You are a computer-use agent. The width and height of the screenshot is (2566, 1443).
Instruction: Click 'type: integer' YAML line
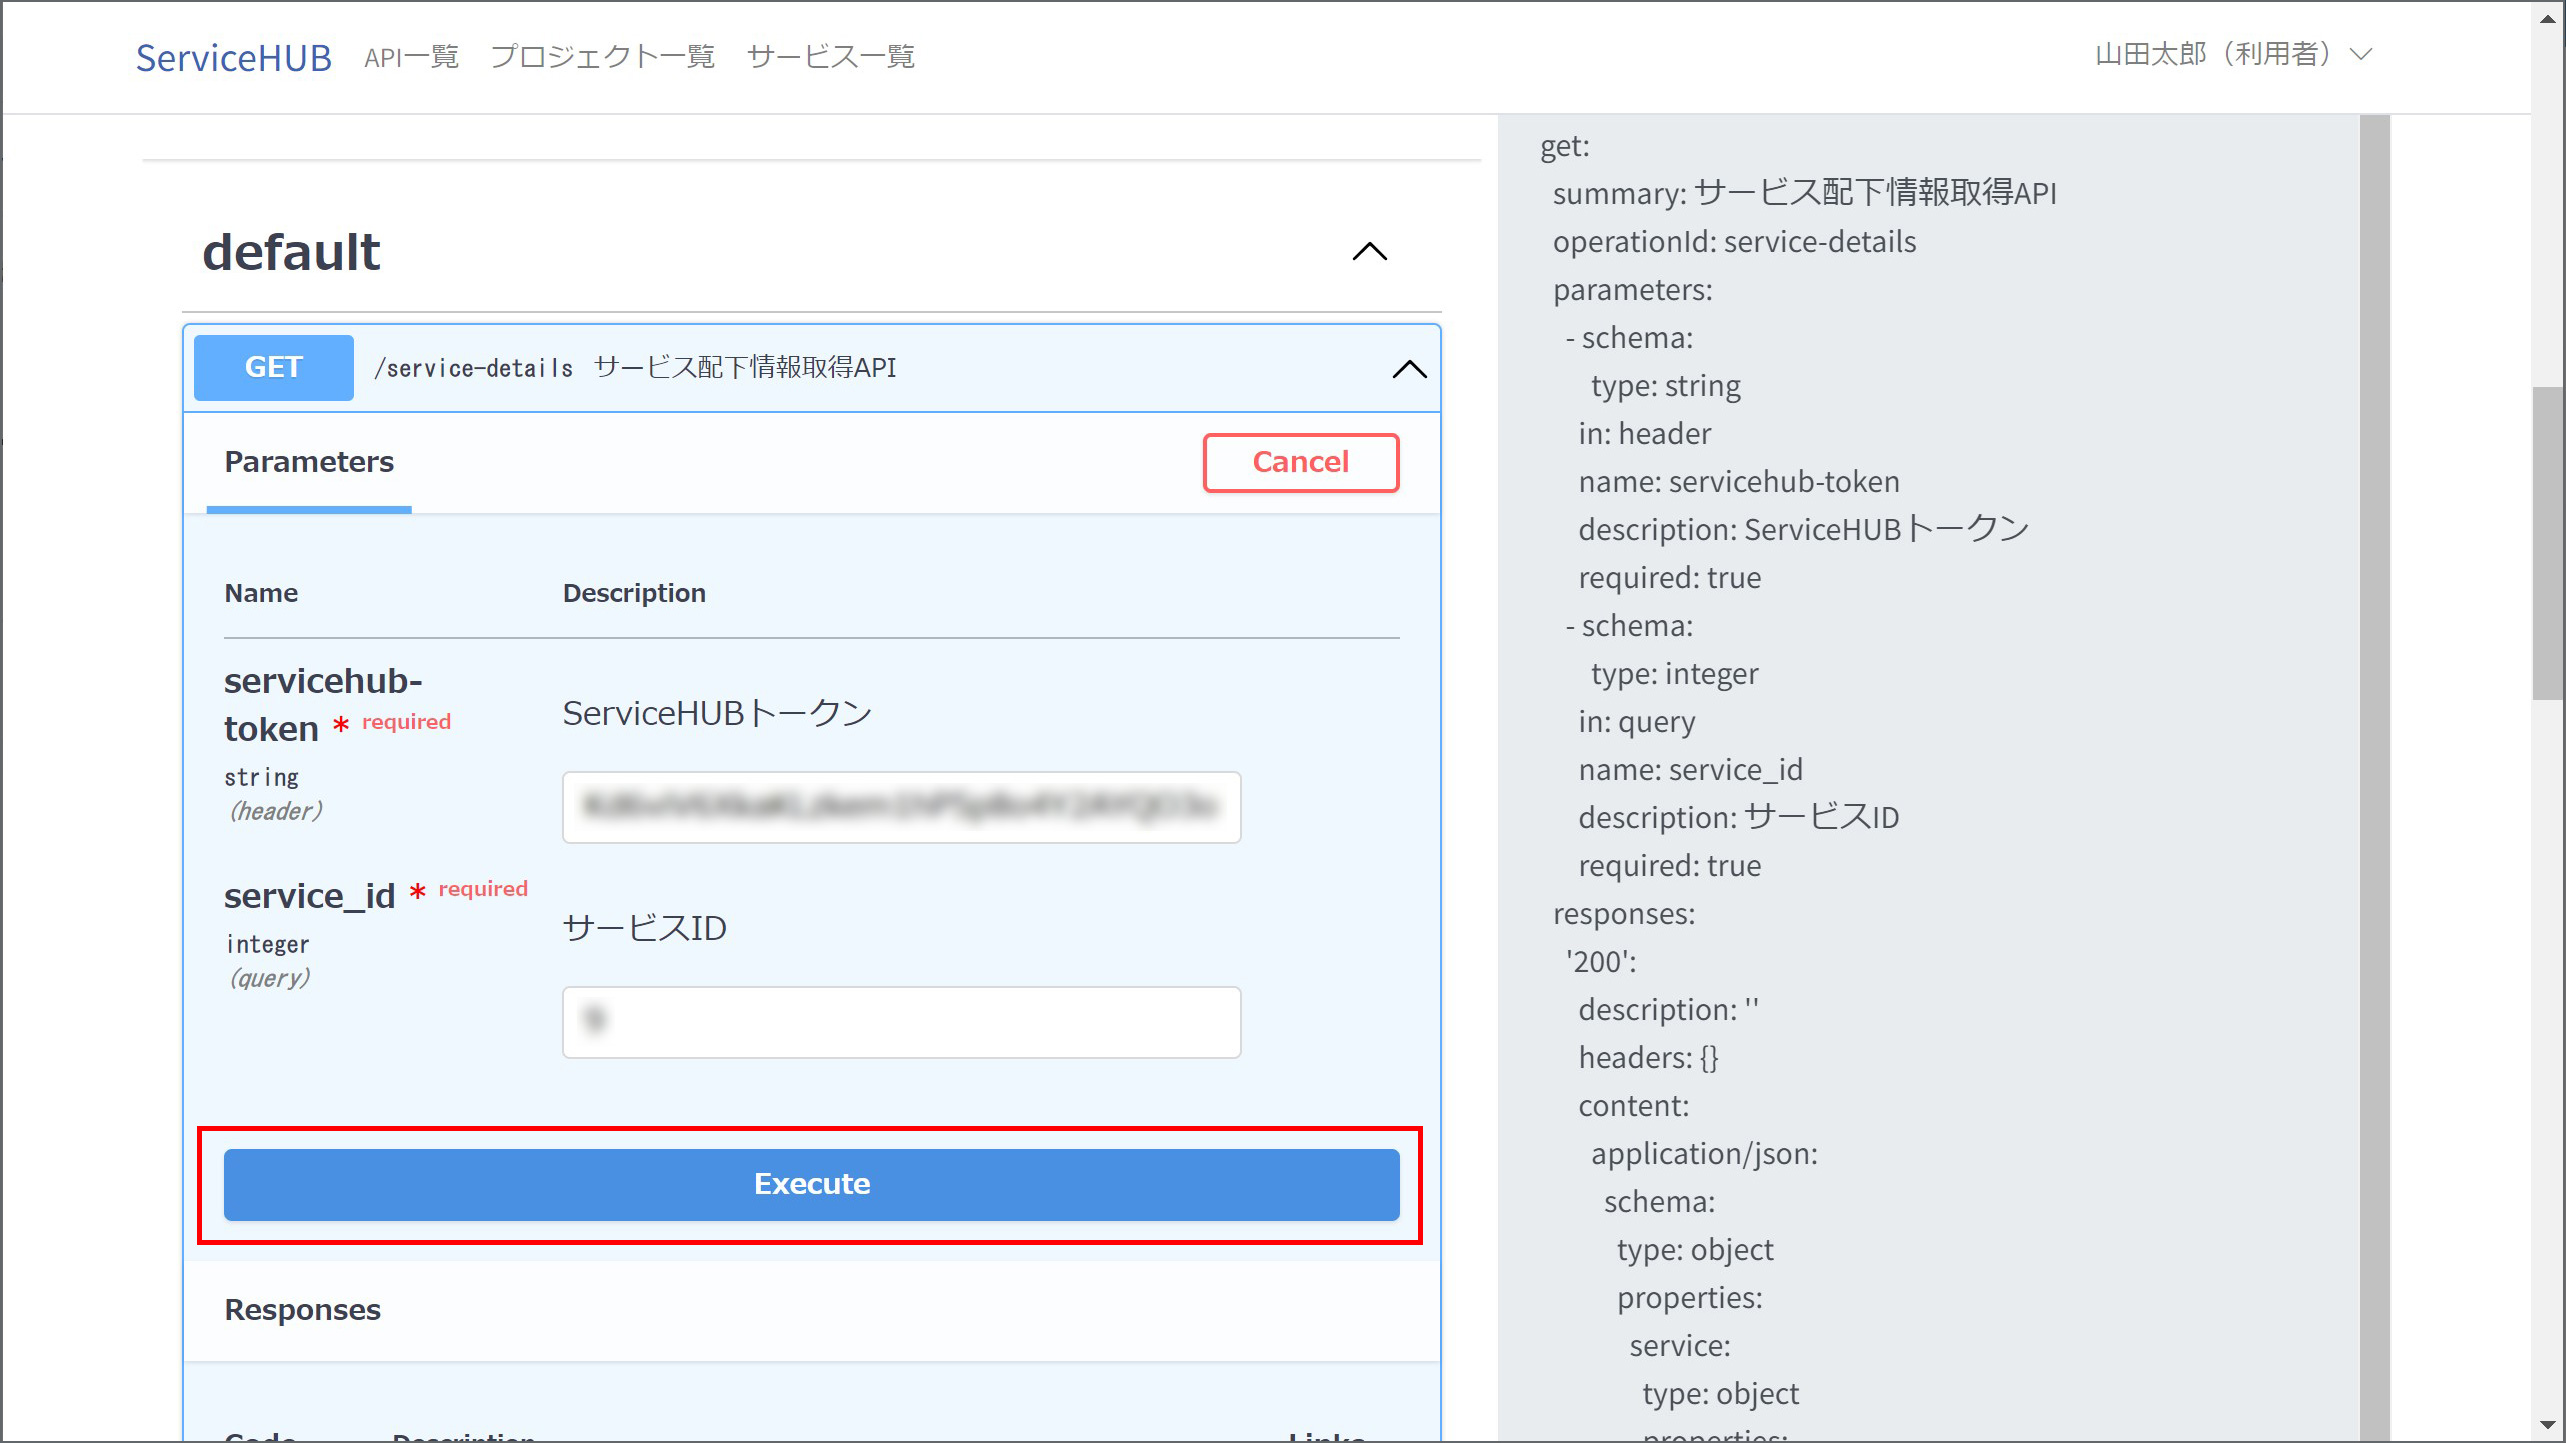(x=1674, y=674)
